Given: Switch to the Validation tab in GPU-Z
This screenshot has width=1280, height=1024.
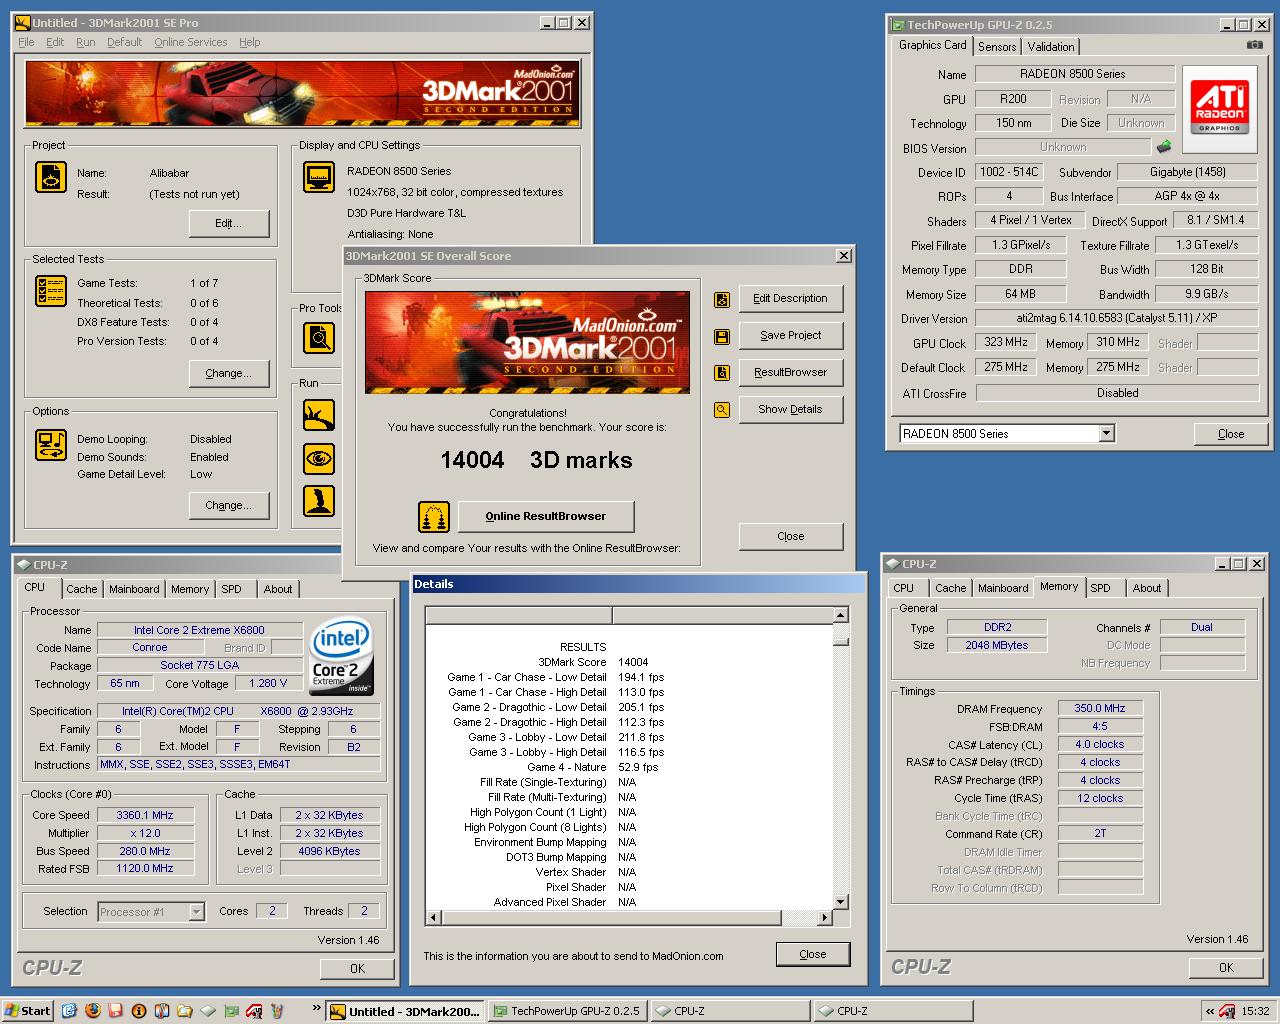Looking at the screenshot, I should (x=1051, y=47).
